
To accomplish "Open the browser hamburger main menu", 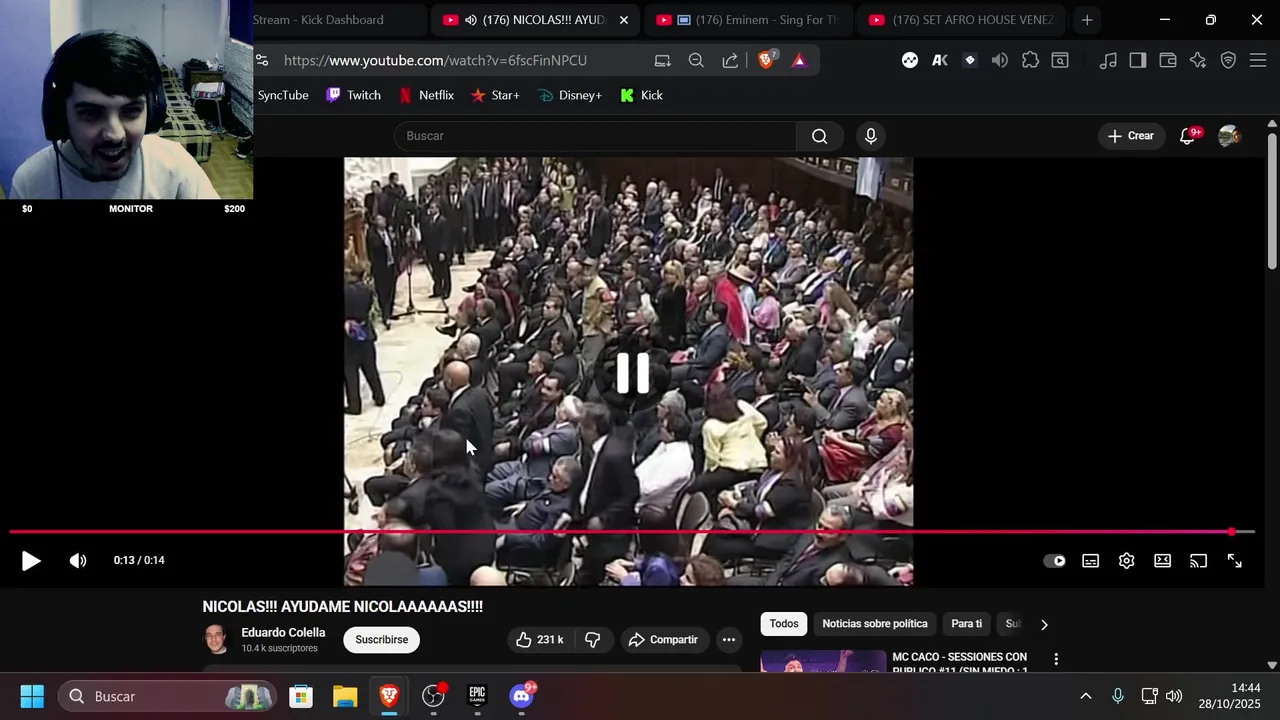I will [1259, 61].
